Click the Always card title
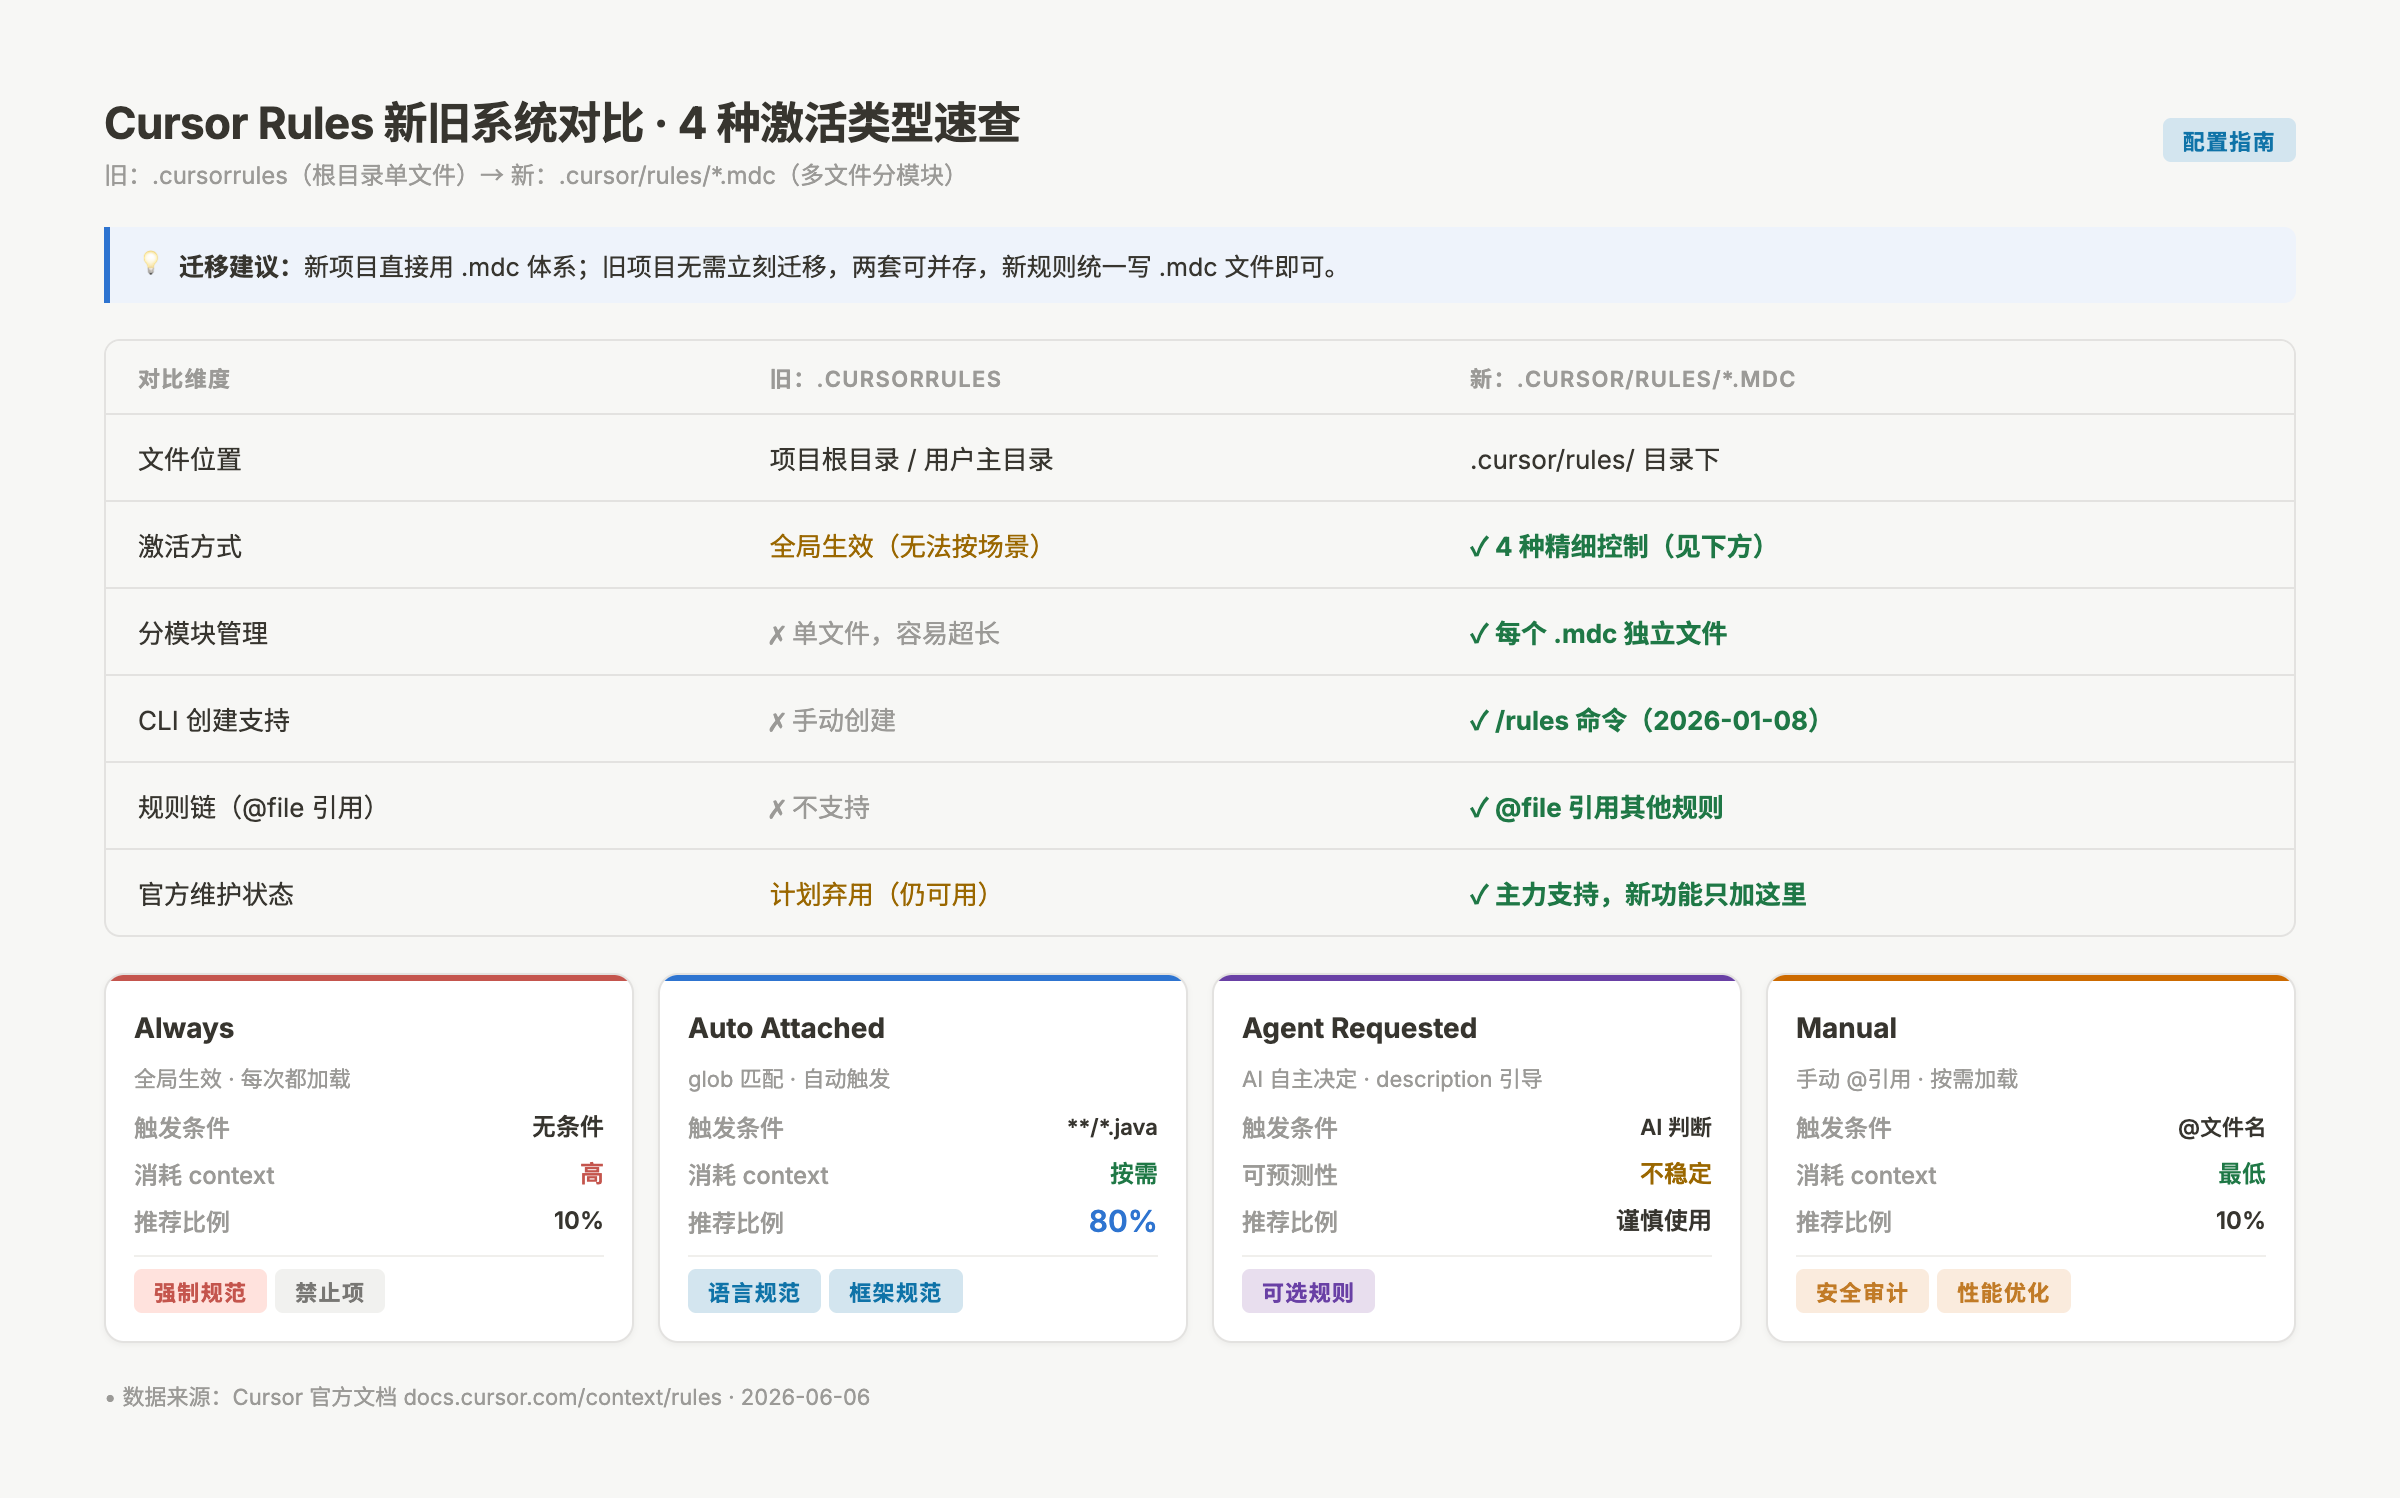The width and height of the screenshot is (2400, 1498). tap(184, 1028)
